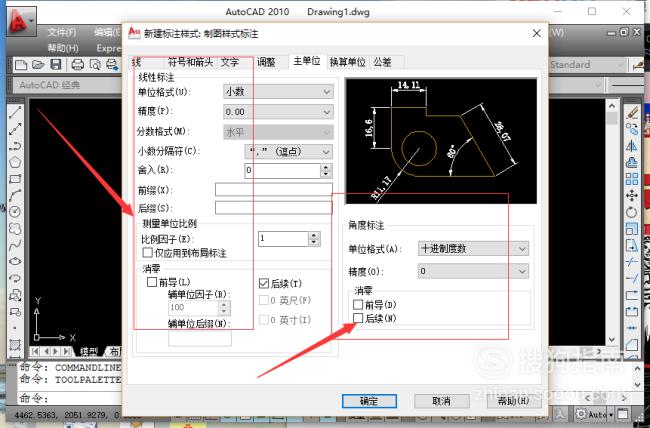Click the Plot Preview icon
This screenshot has height=428, width=650.
pos(95,65)
